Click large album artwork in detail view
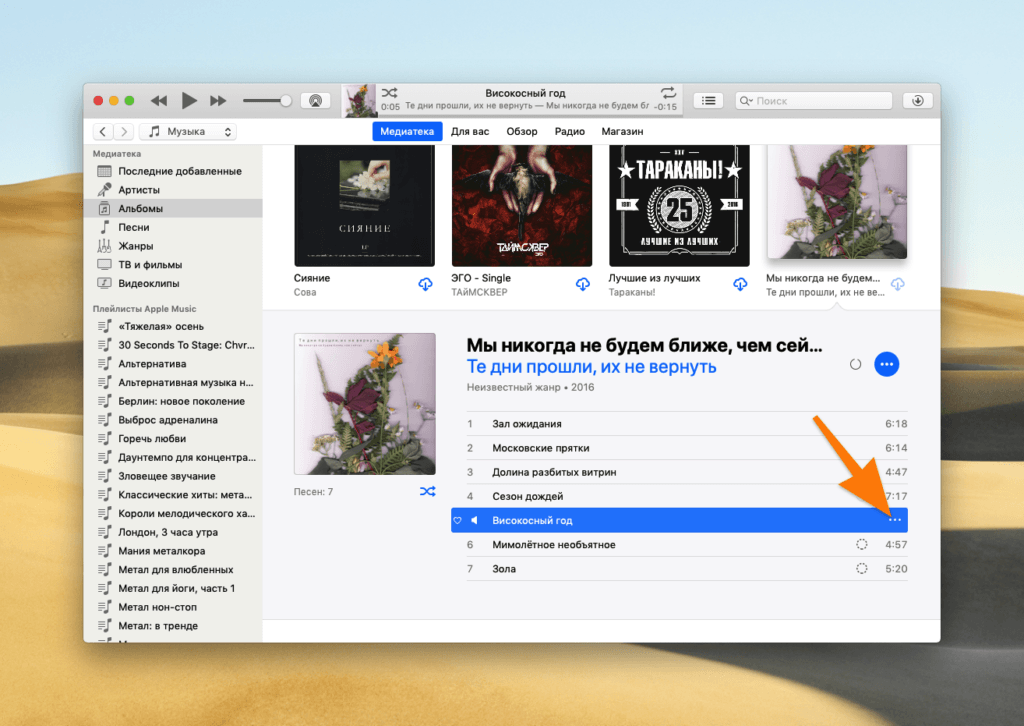The image size is (1024, 726). (364, 403)
